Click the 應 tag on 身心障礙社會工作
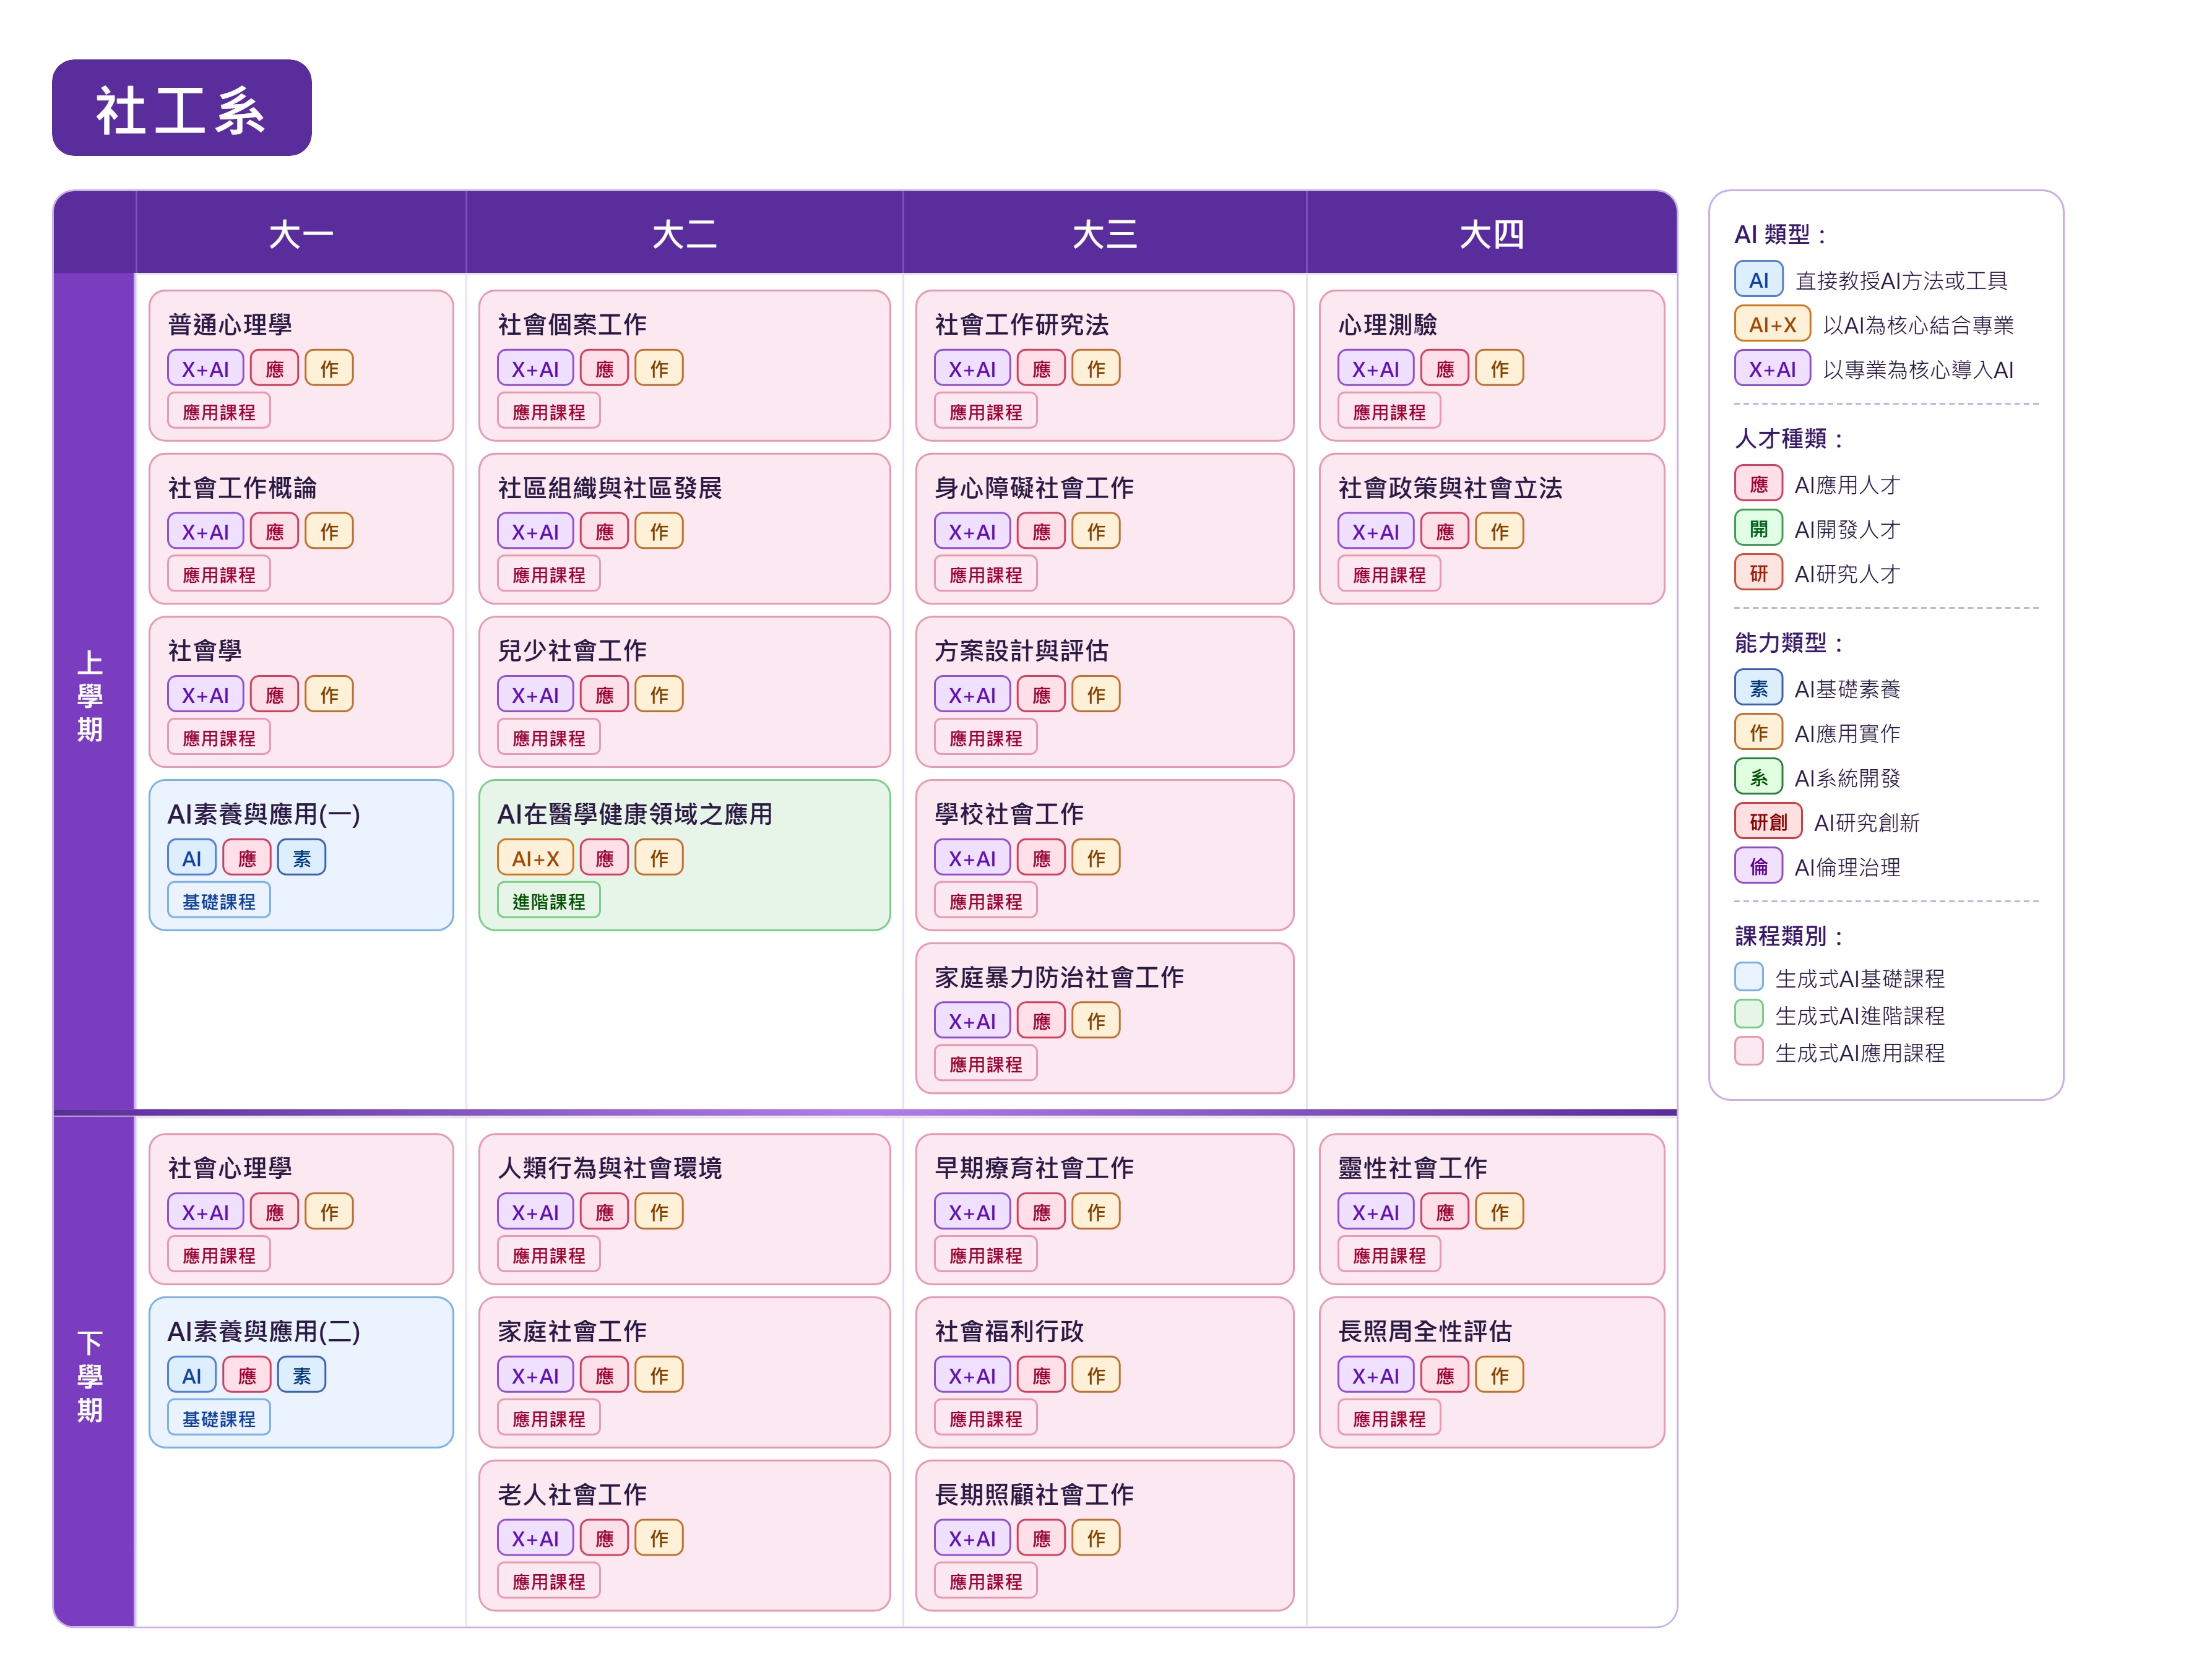 [1041, 531]
